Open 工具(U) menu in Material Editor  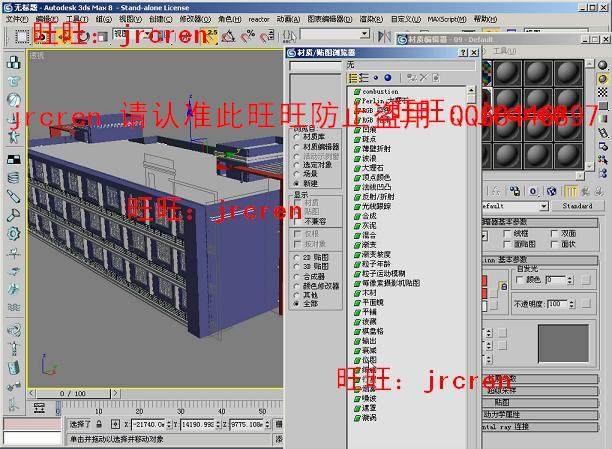click(x=505, y=51)
